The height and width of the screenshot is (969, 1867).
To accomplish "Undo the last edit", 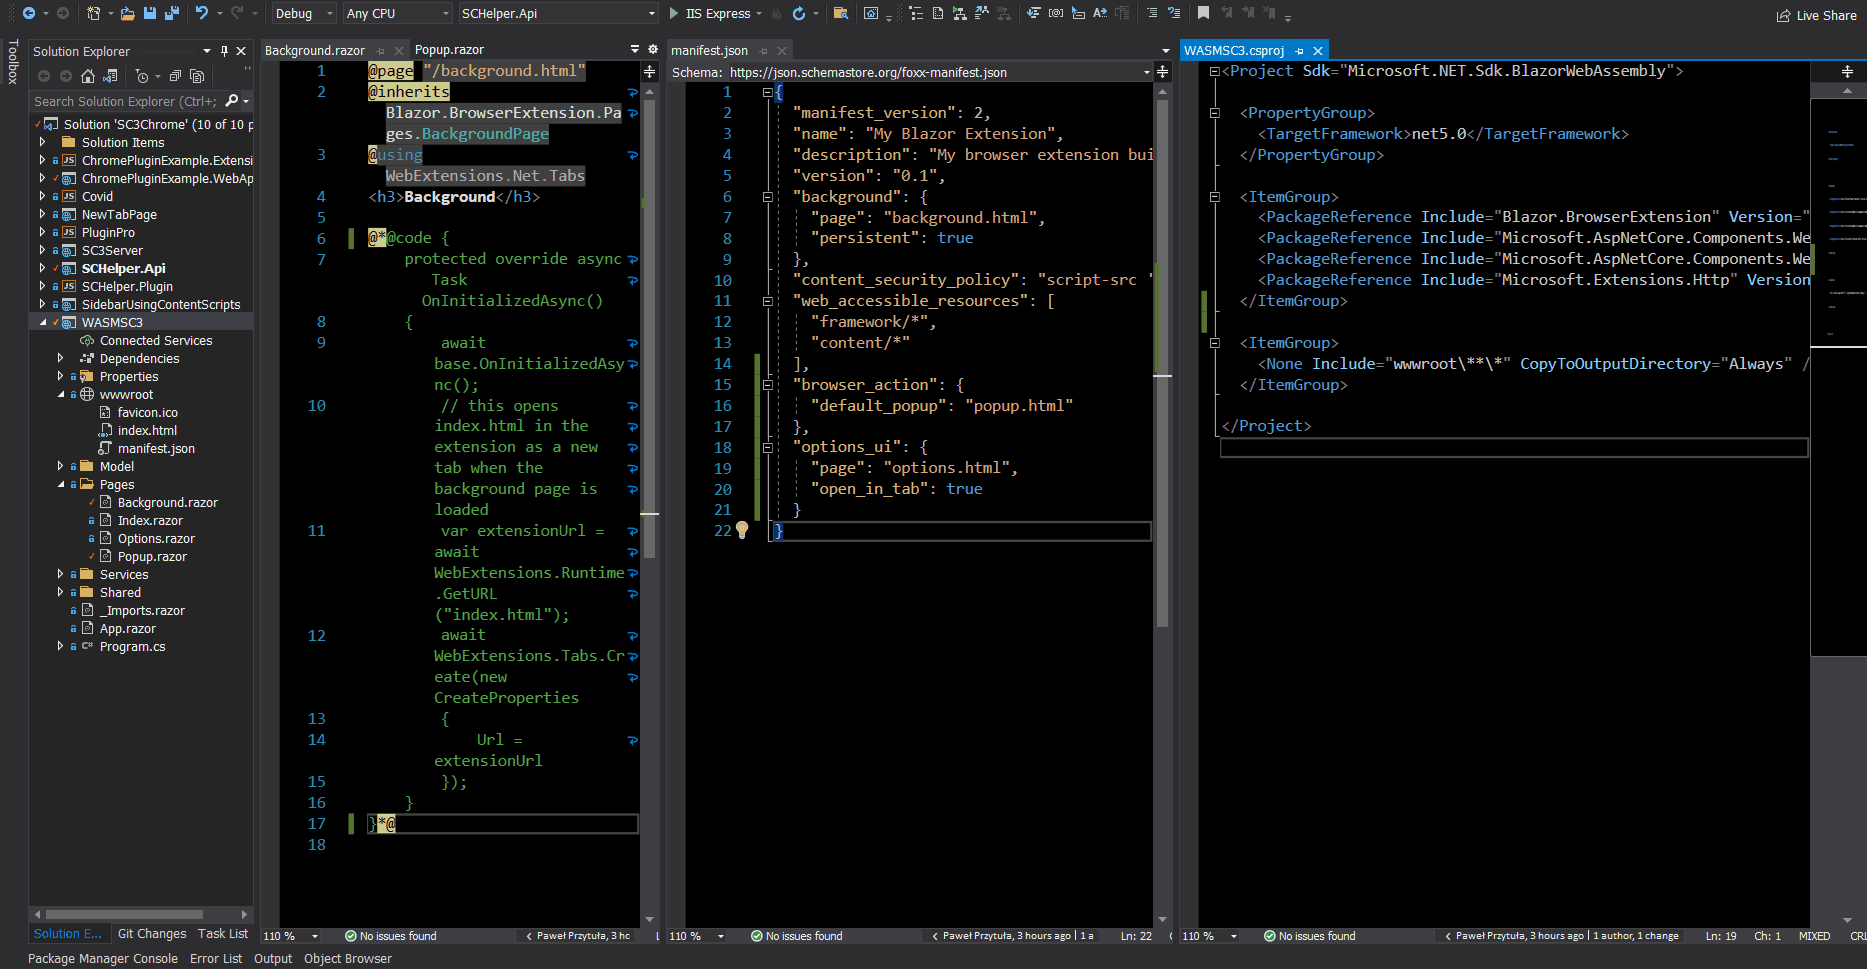I will [202, 13].
